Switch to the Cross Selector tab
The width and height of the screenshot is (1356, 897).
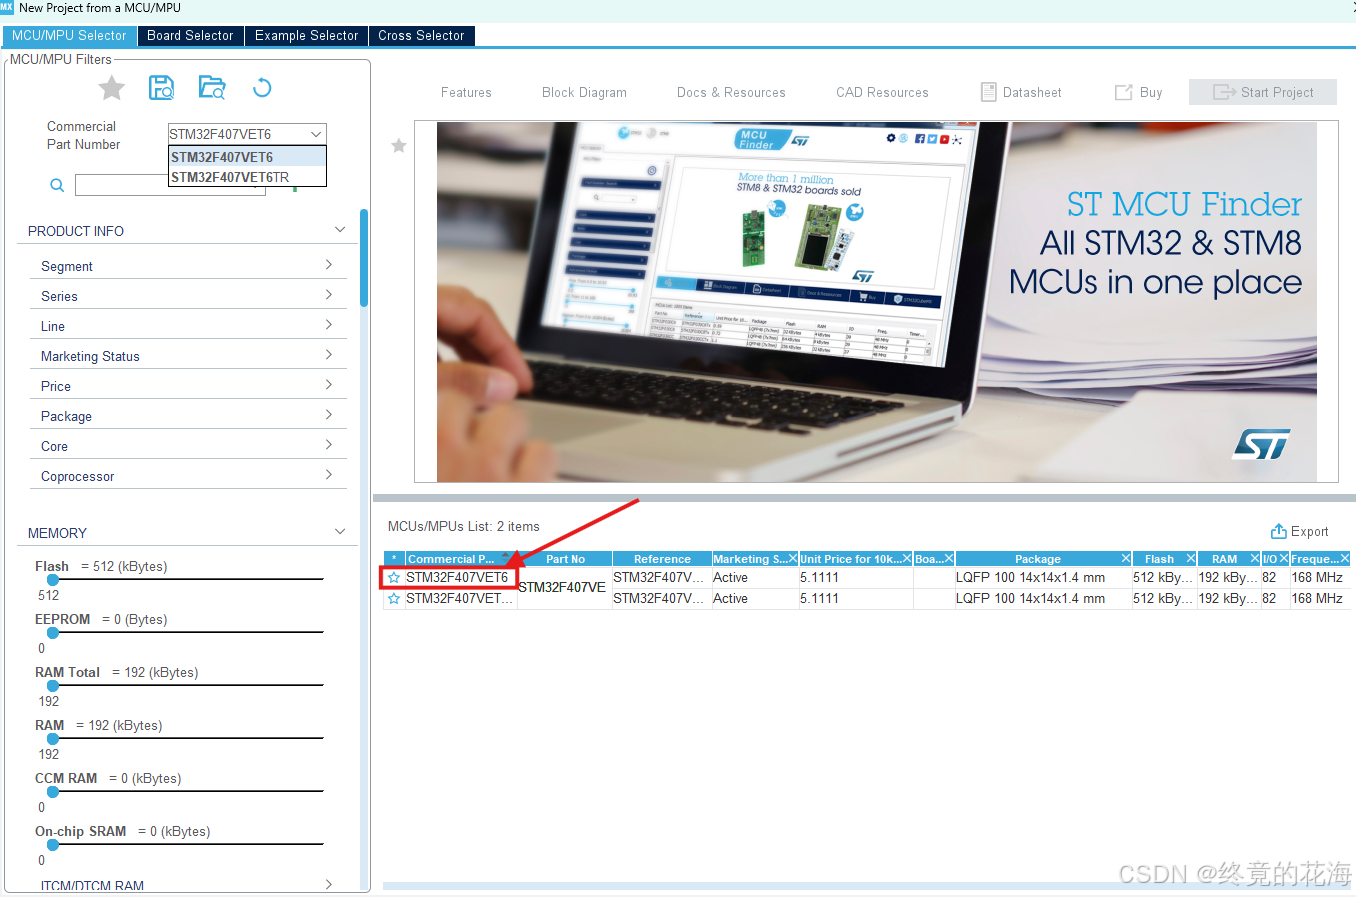421,35
